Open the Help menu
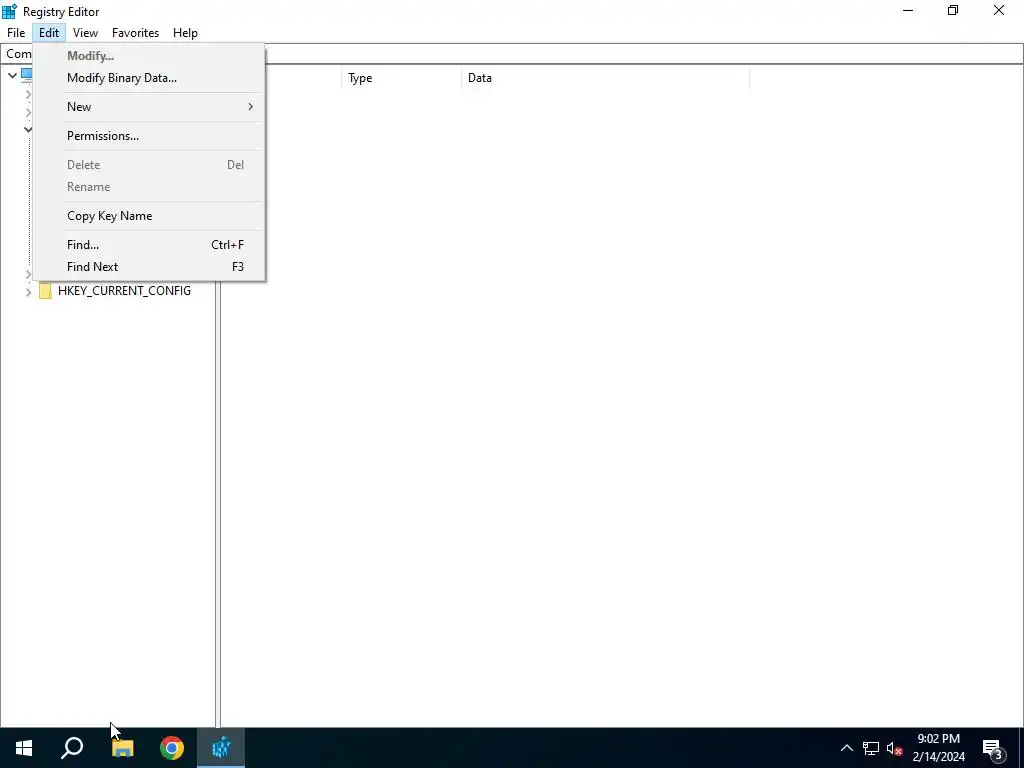 click(x=185, y=33)
